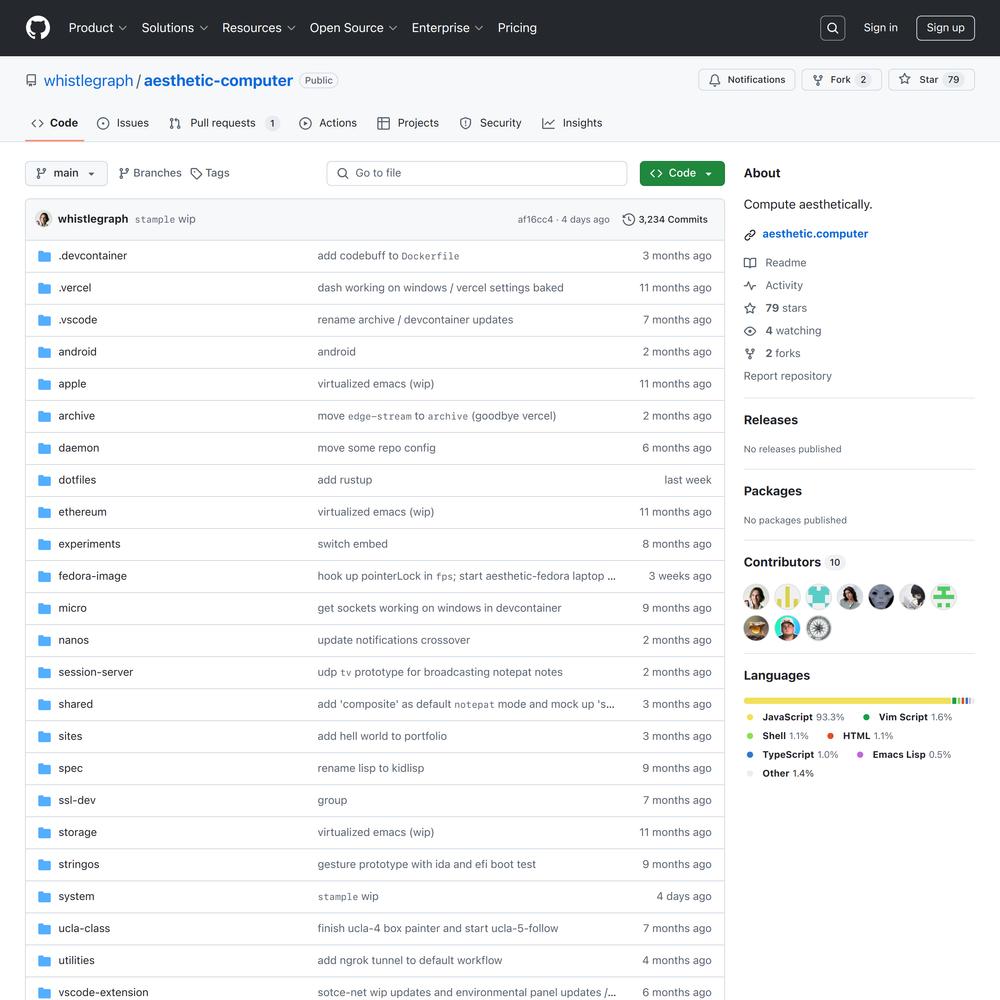Star the repository
This screenshot has width=1000, height=1000.
(x=931, y=80)
